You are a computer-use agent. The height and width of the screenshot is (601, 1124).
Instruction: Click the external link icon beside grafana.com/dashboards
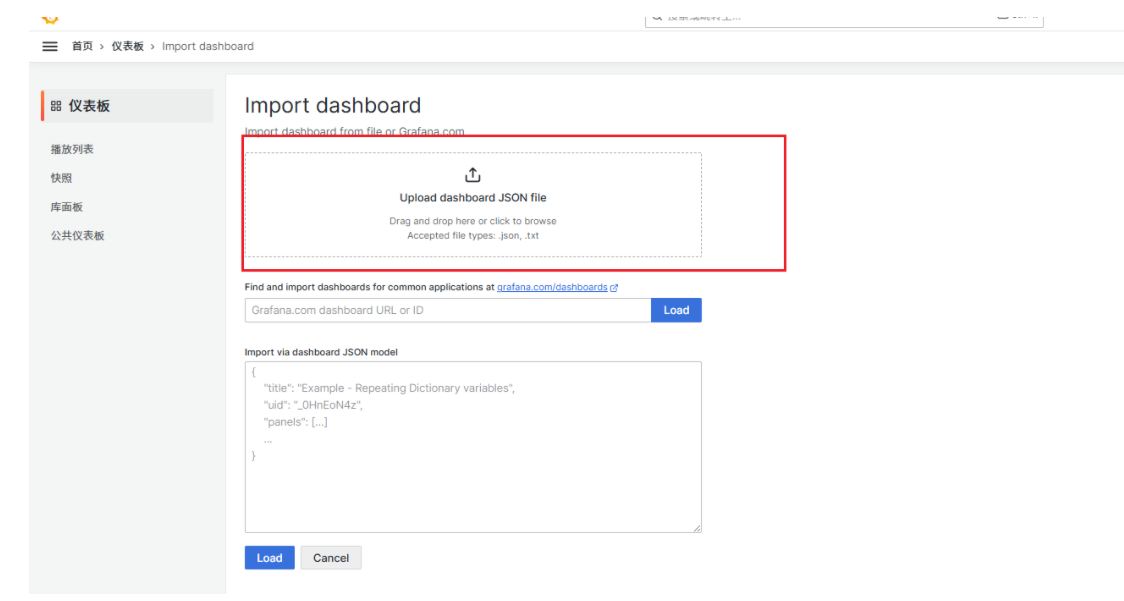[x=614, y=288]
